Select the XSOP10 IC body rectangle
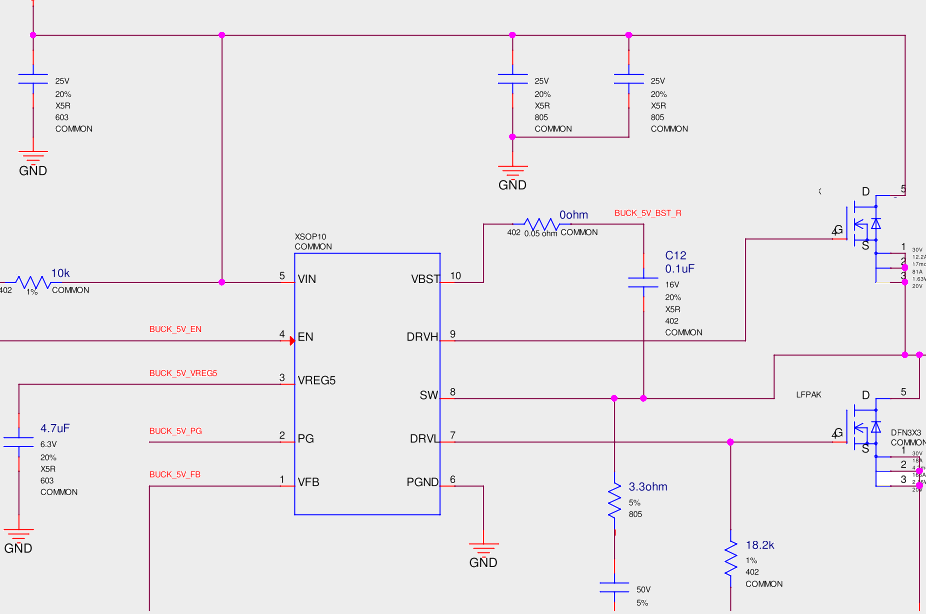Screen dimensions: 926x614 tap(367, 384)
